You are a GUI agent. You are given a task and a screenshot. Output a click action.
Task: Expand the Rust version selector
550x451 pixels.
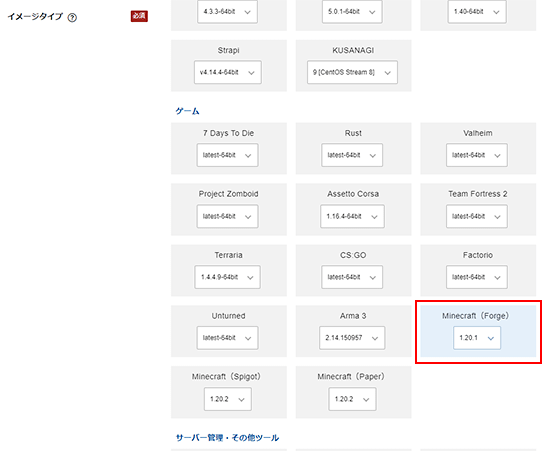pyautogui.click(x=352, y=155)
